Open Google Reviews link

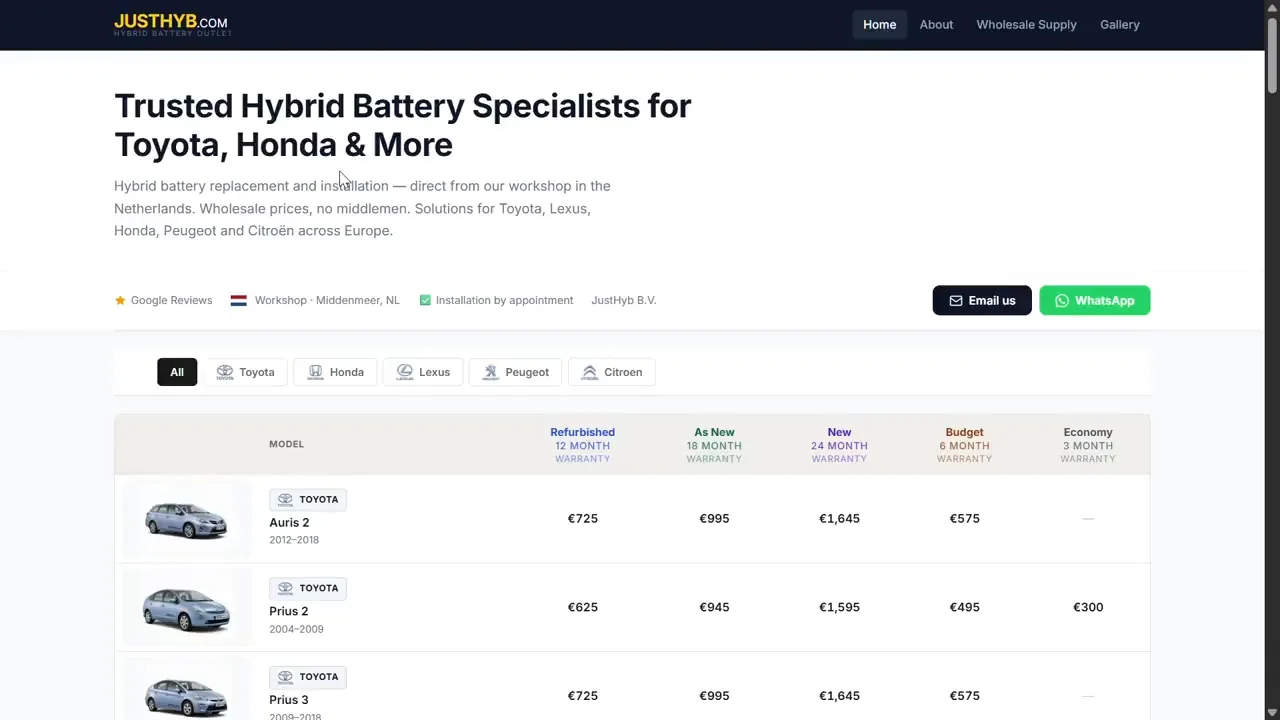pos(171,300)
